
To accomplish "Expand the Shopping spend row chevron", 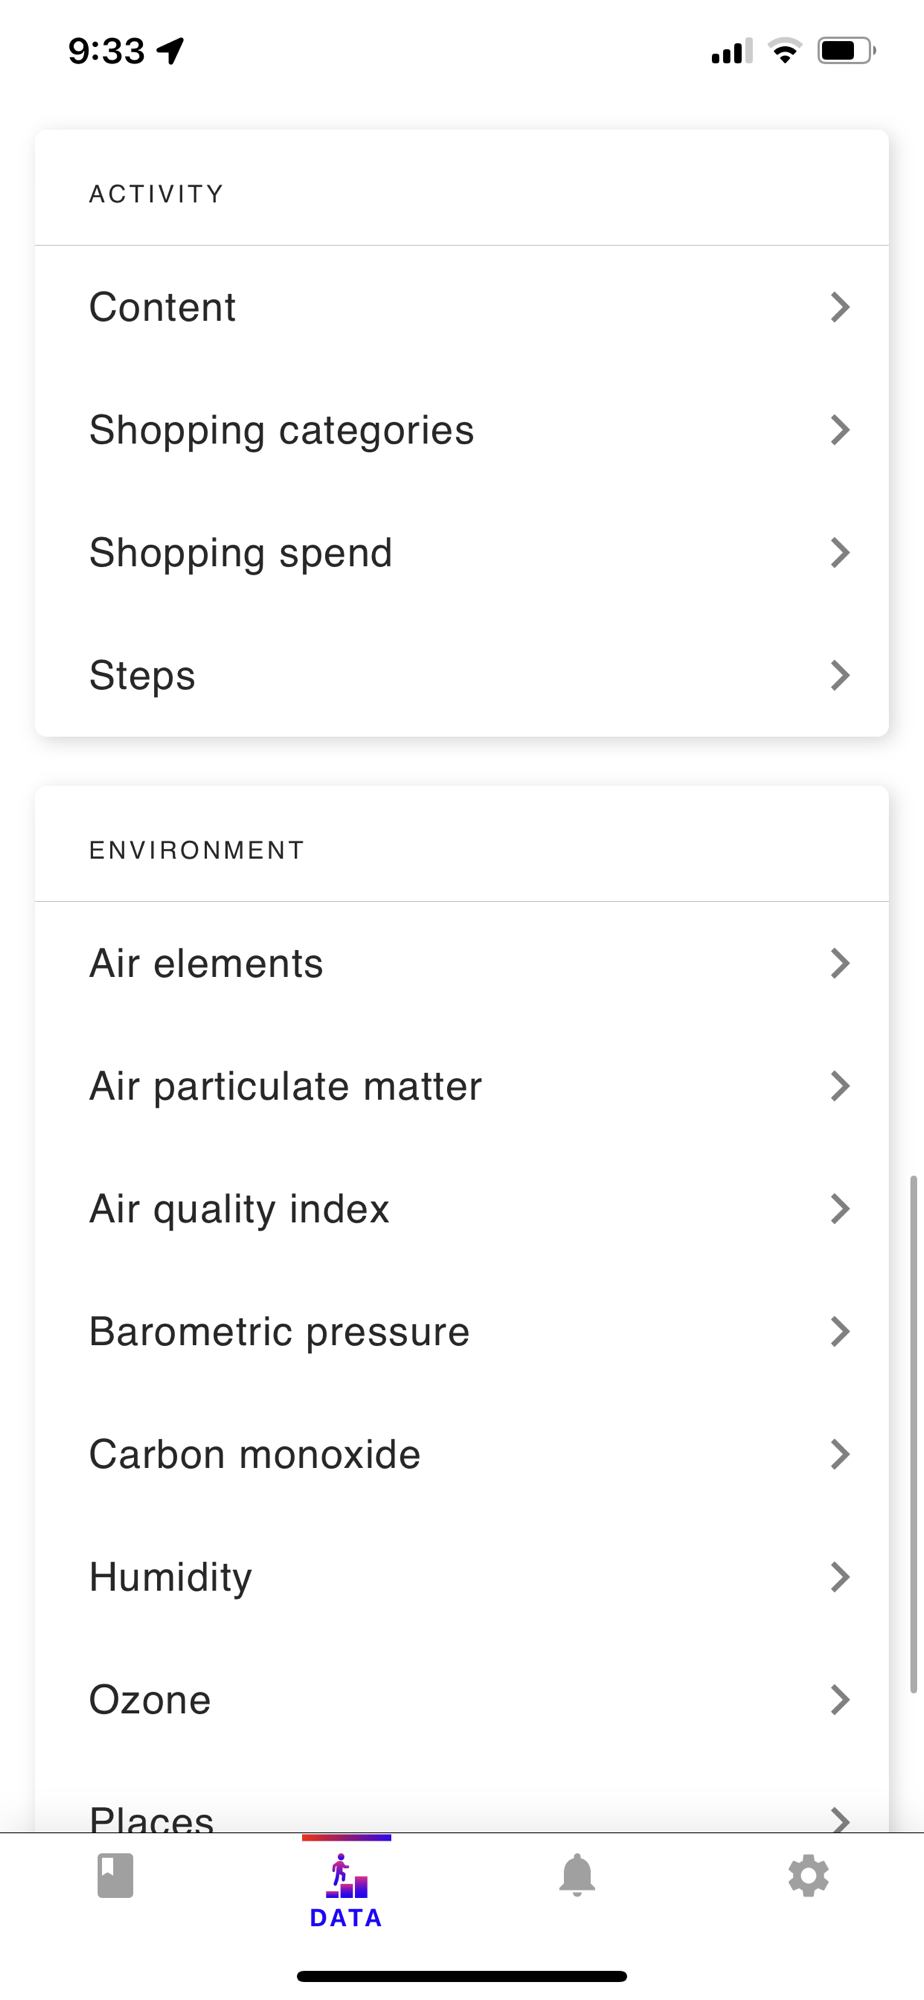I will coord(840,552).
